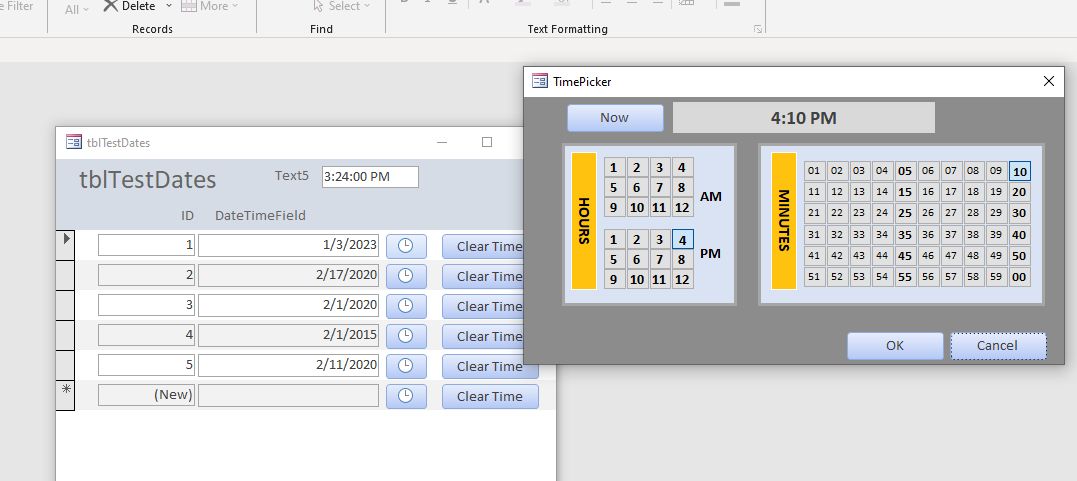
Task: Select AM hour 9 toggle button
Action: click(614, 207)
